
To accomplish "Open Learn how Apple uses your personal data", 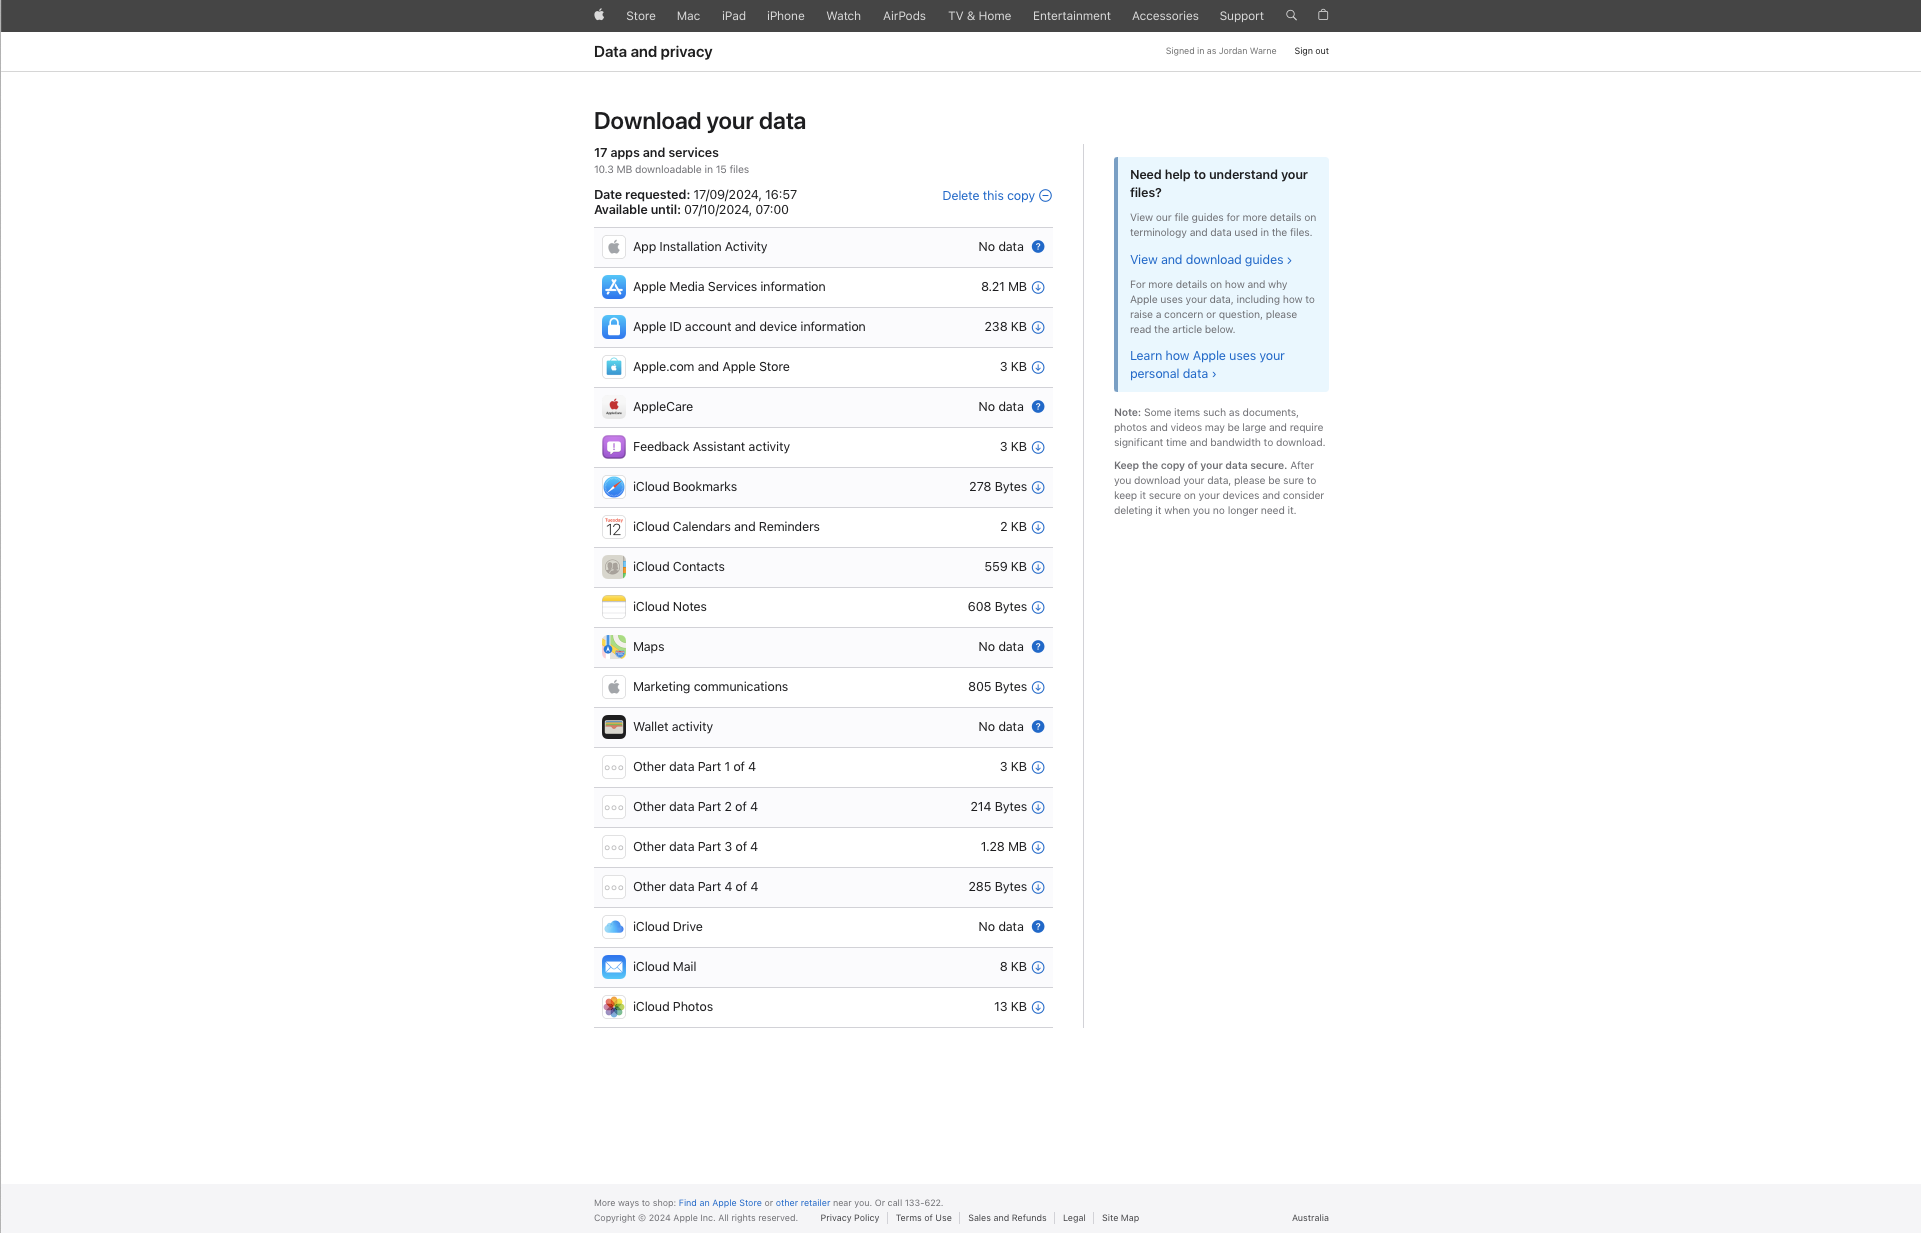I will point(1206,365).
